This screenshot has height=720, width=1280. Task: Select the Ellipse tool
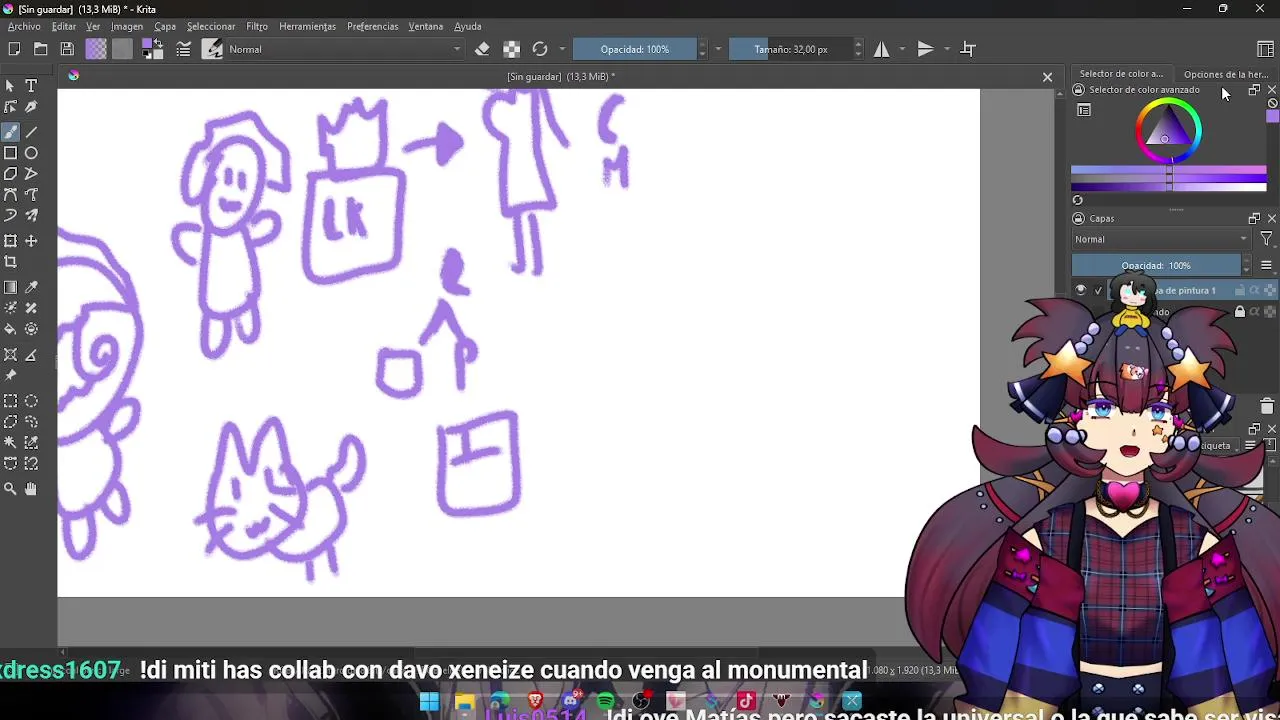[31, 153]
